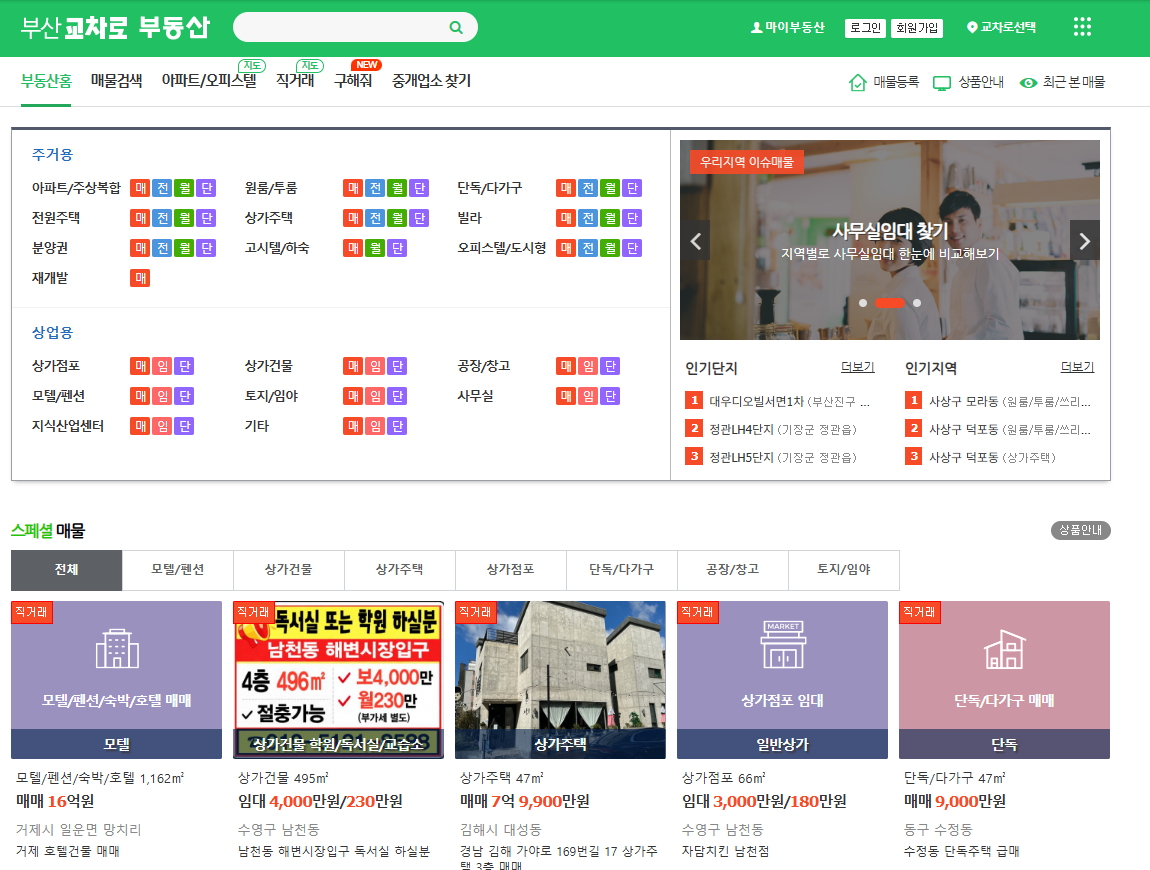The image size is (1150, 870).
Task: Select 토지/임야 special listings tab
Action: (x=844, y=570)
